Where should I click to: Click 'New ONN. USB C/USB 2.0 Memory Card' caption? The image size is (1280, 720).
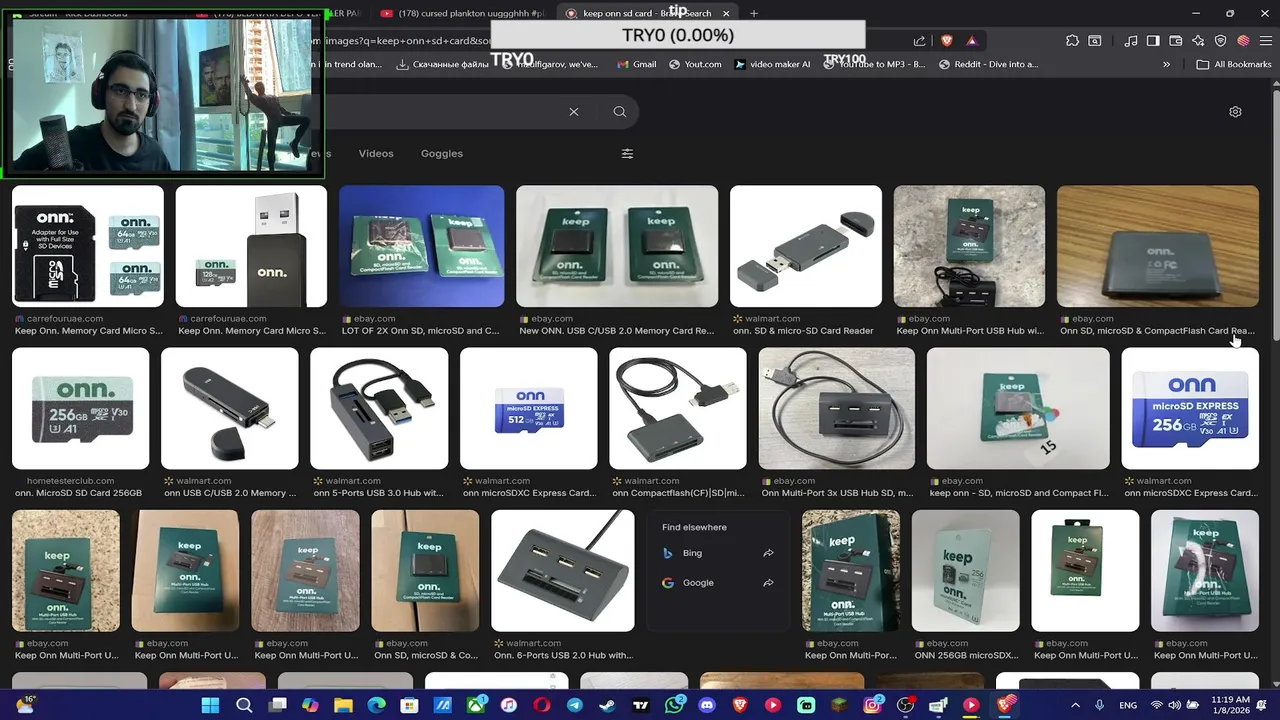[617, 331]
